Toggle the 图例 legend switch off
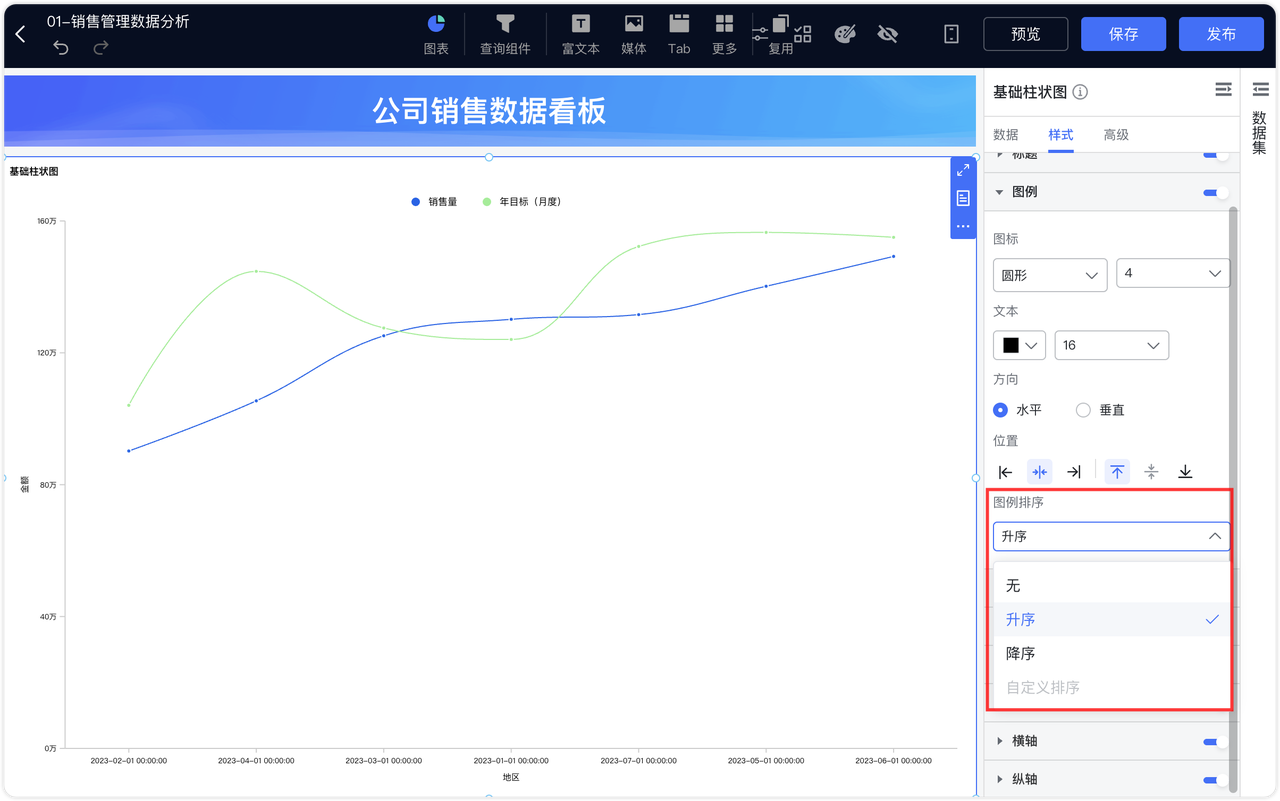Image resolution: width=1280 pixels, height=801 pixels. (x=1216, y=190)
